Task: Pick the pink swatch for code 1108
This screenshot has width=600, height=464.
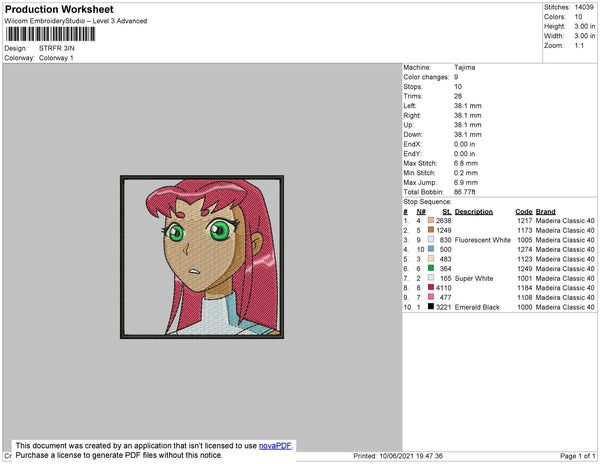Action: tap(431, 297)
